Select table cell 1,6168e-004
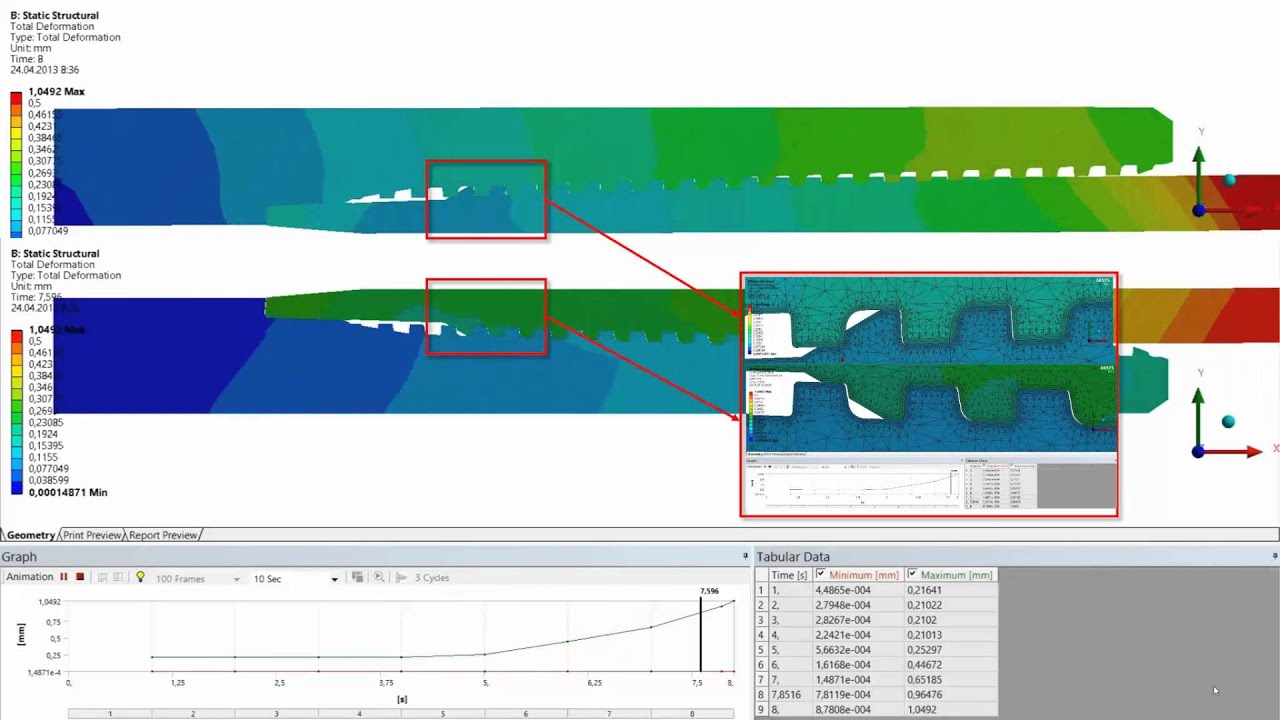The image size is (1280, 720). coord(858,665)
